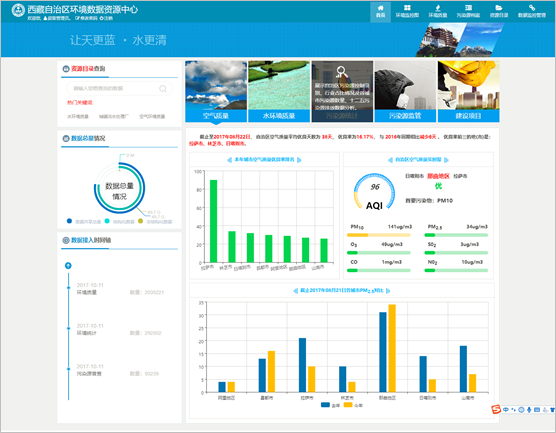Click right arrow of PM2.5 comparison chart title
Image resolution: width=556 pixels, height=433 pixels.
pyautogui.click(x=388, y=291)
